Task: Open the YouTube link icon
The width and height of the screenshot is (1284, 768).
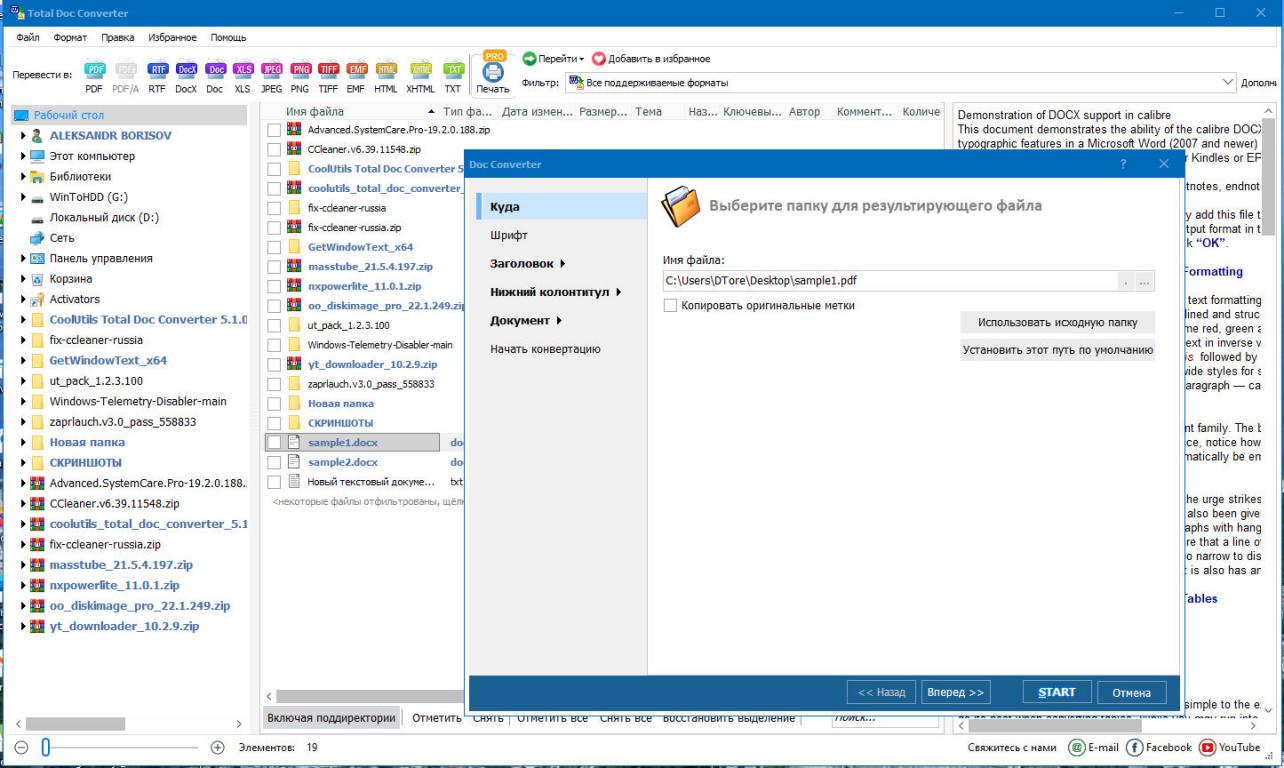Action: click(1207, 747)
